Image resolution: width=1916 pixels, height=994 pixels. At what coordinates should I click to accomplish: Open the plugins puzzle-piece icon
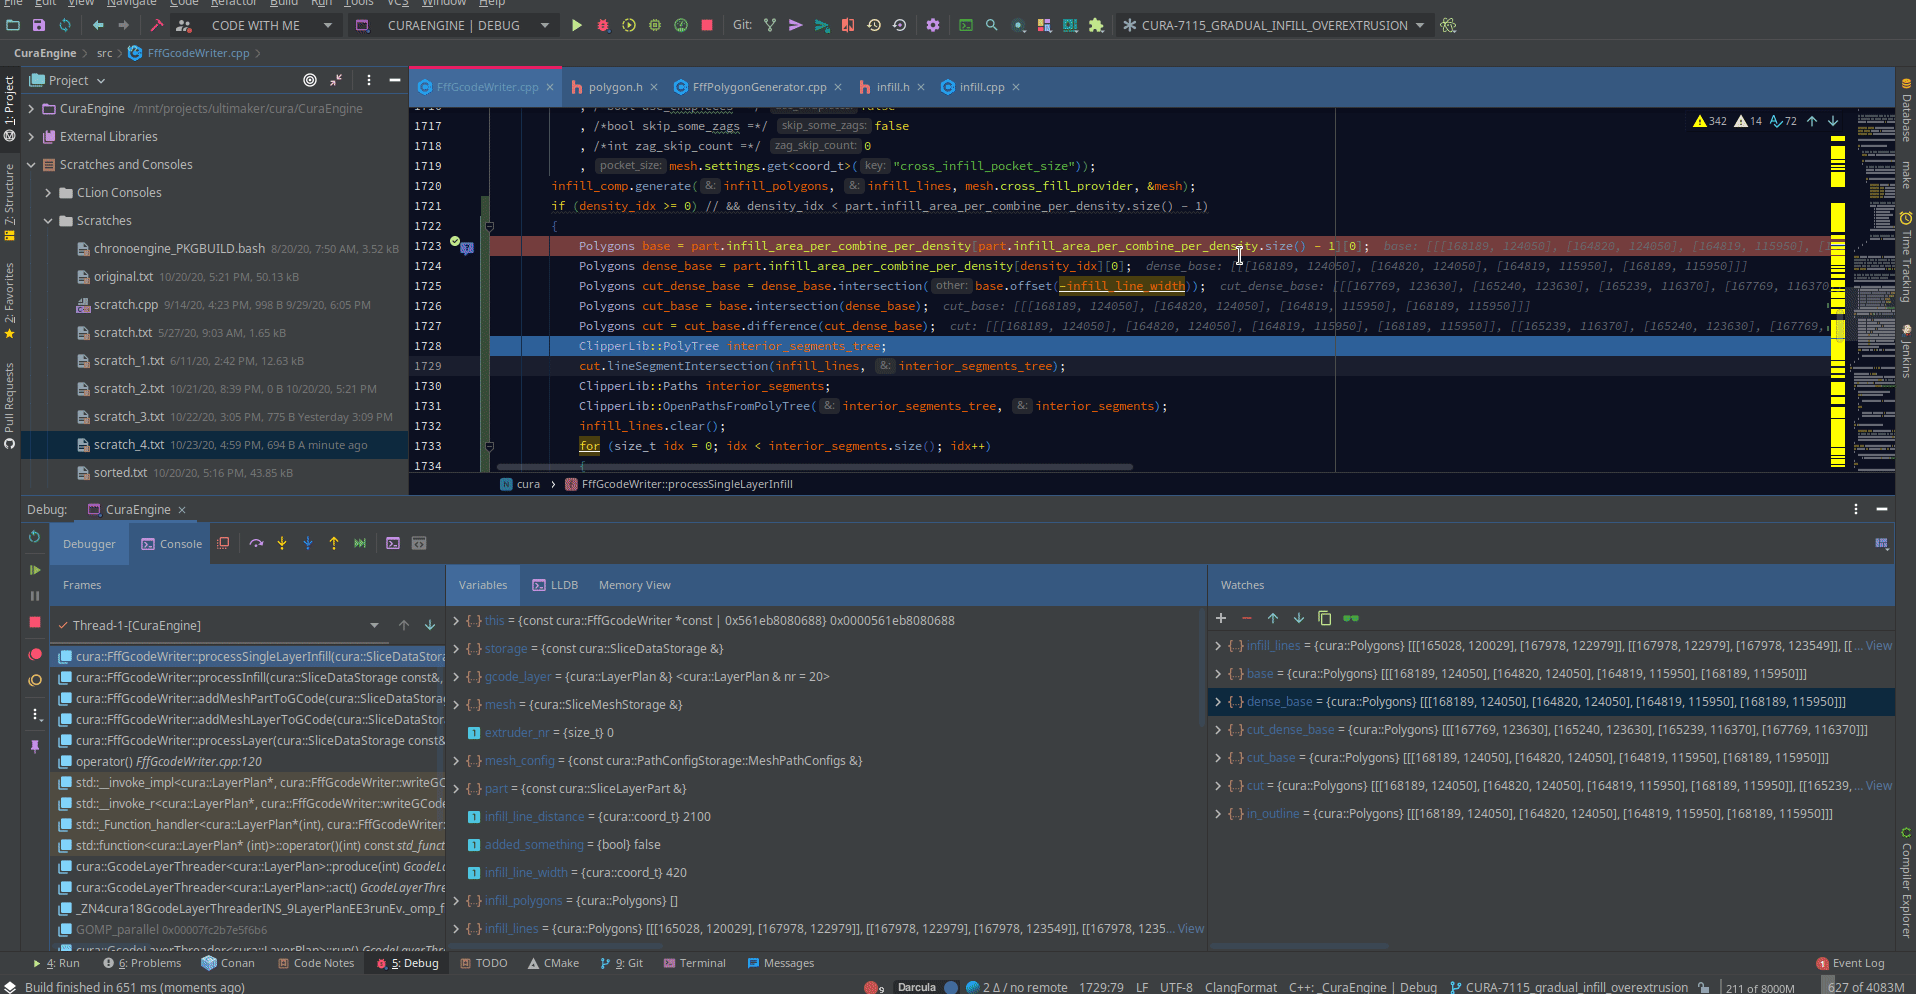(1097, 25)
